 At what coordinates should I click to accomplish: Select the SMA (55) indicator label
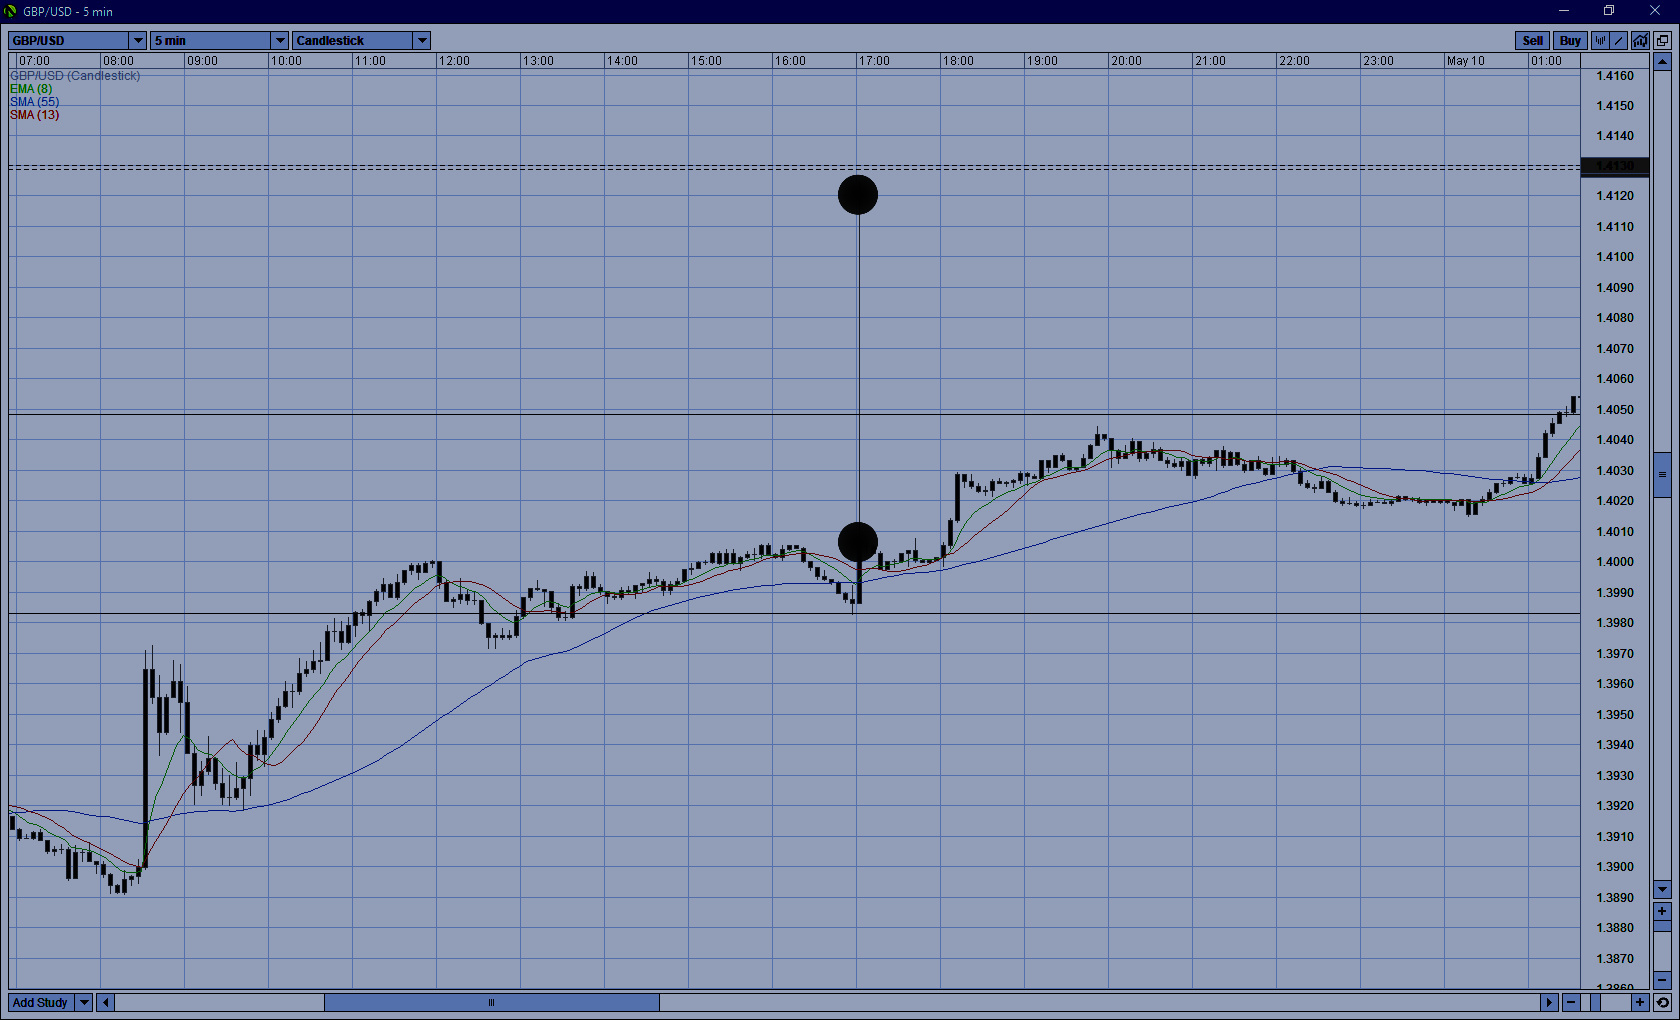tap(34, 102)
